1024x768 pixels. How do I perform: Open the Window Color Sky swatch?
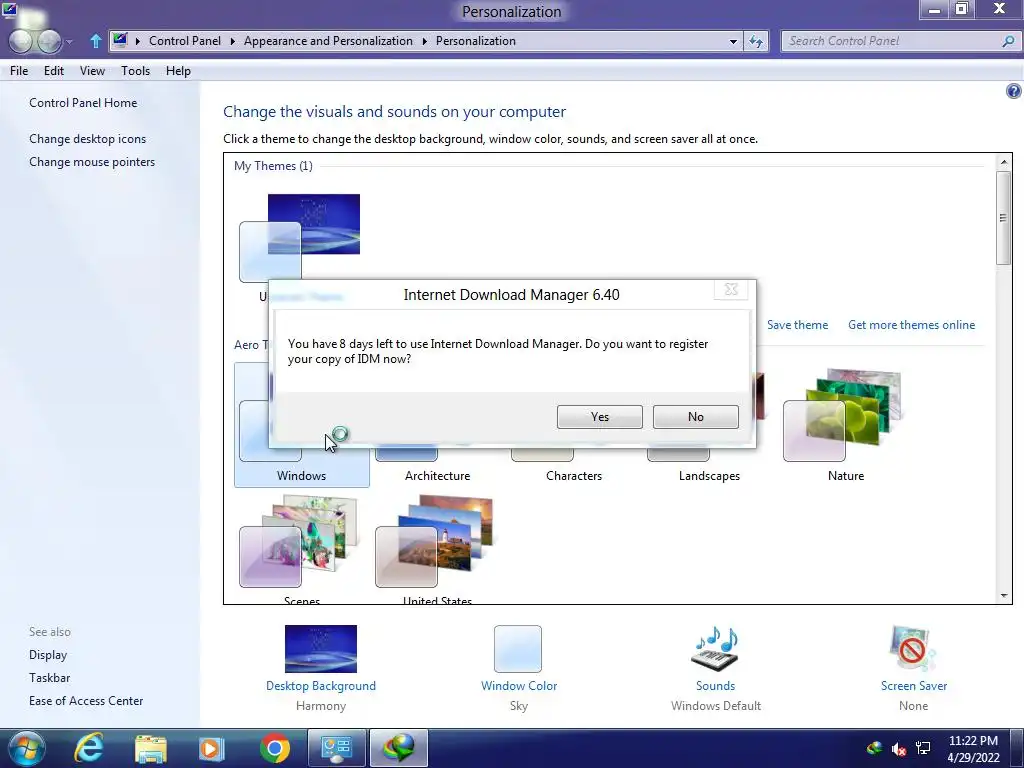[518, 648]
